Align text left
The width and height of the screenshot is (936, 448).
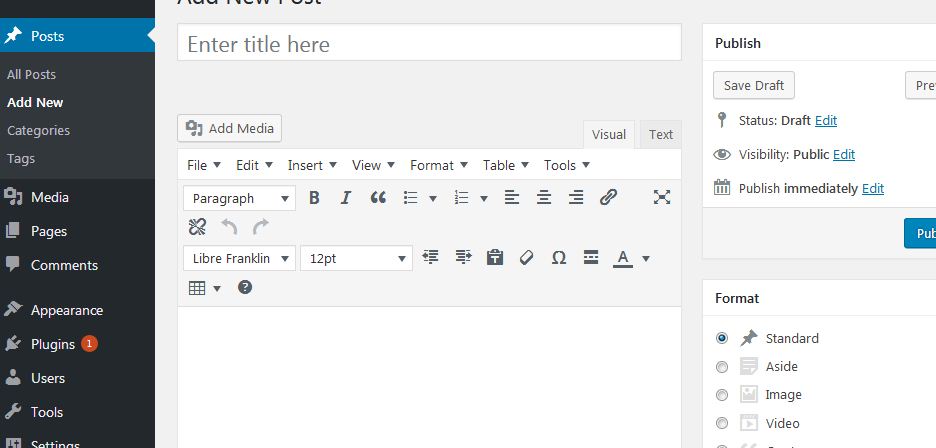pos(512,198)
